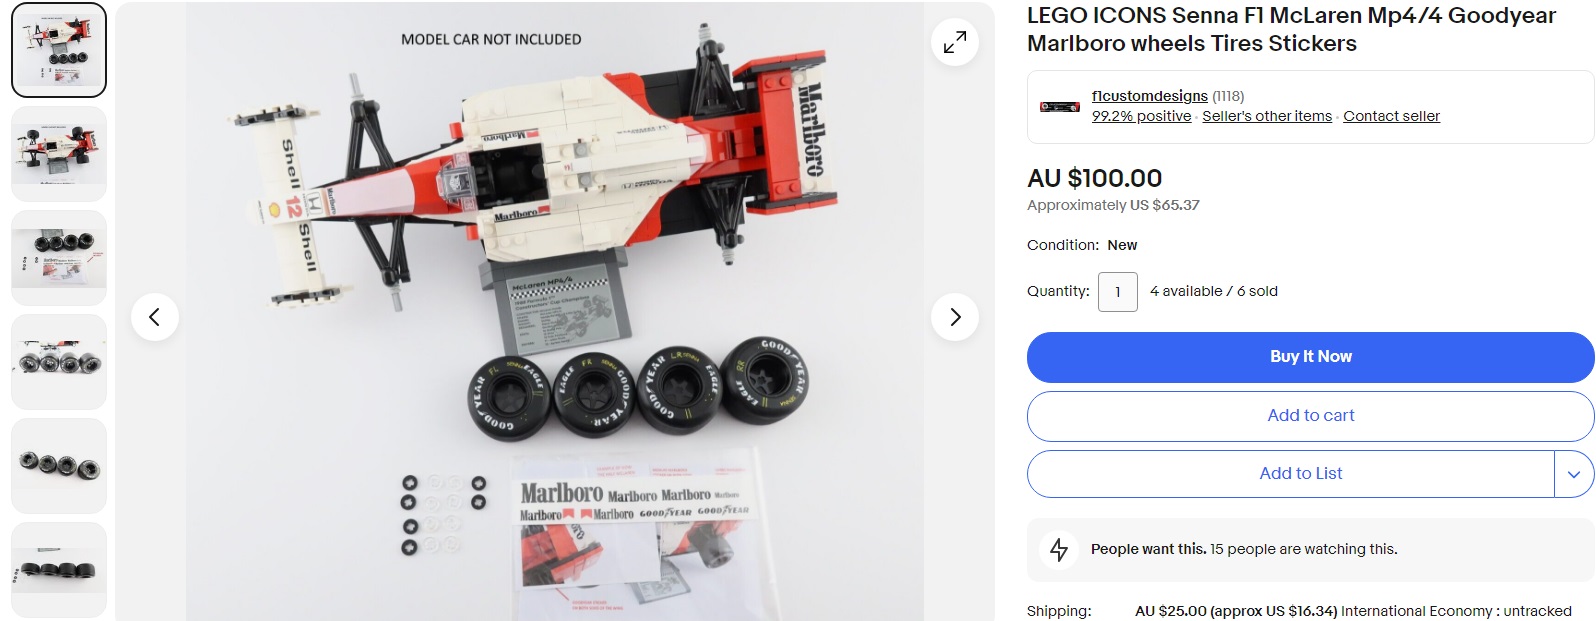Open the Add to List dropdown arrow
The height and width of the screenshot is (621, 1596).
tap(1574, 474)
